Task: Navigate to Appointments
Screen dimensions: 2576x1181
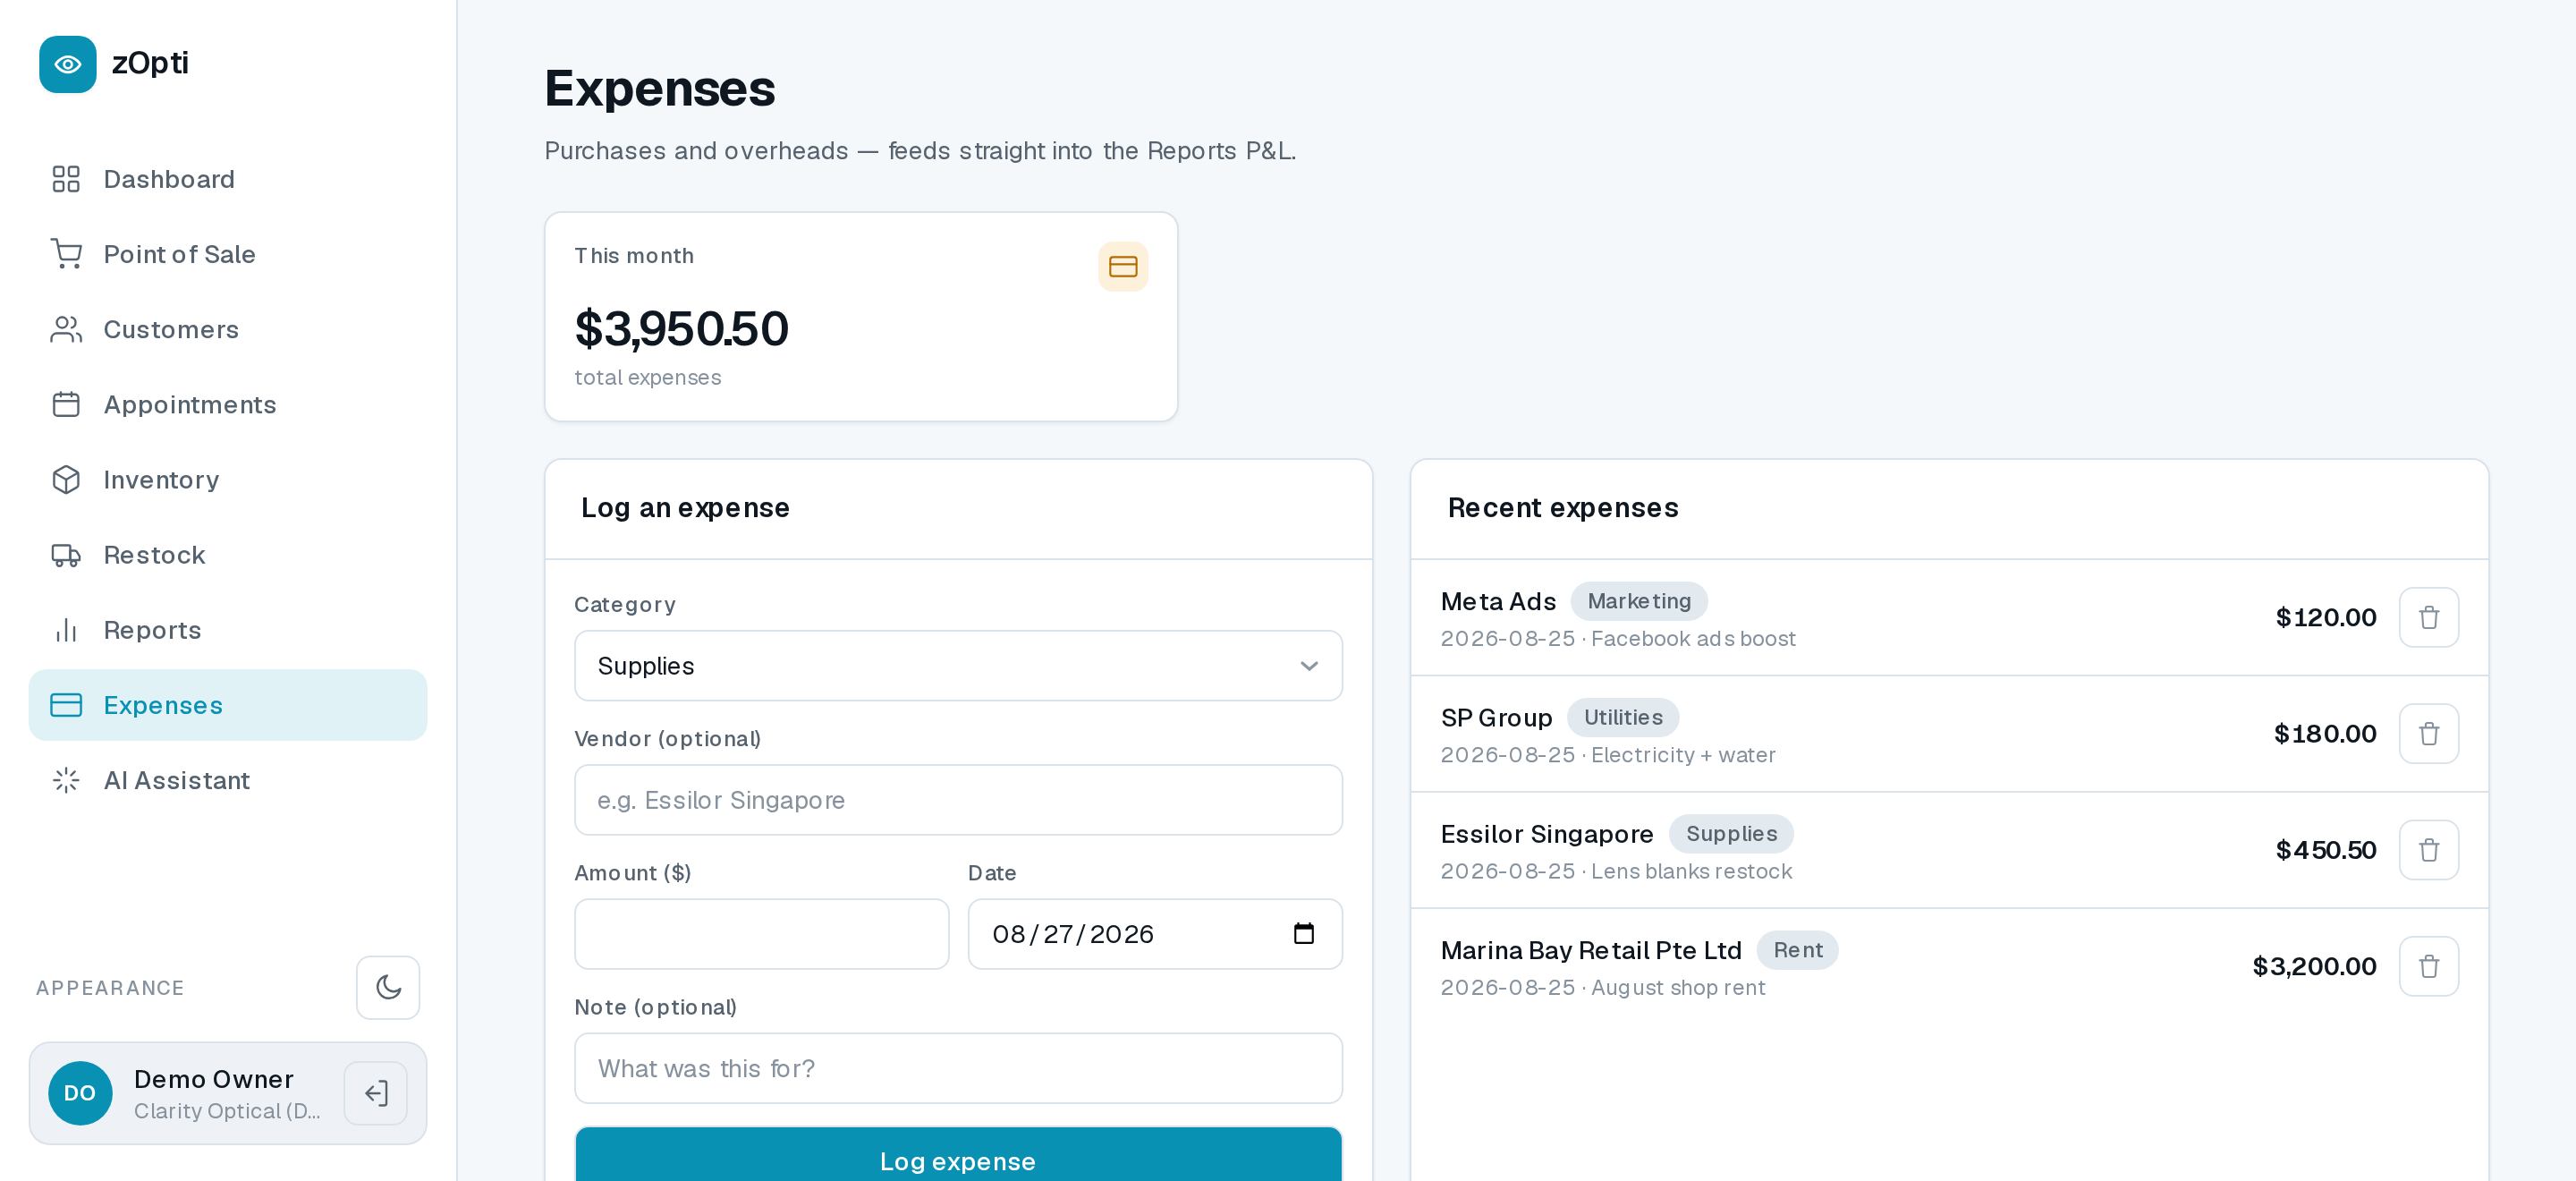Action: pos(228,404)
